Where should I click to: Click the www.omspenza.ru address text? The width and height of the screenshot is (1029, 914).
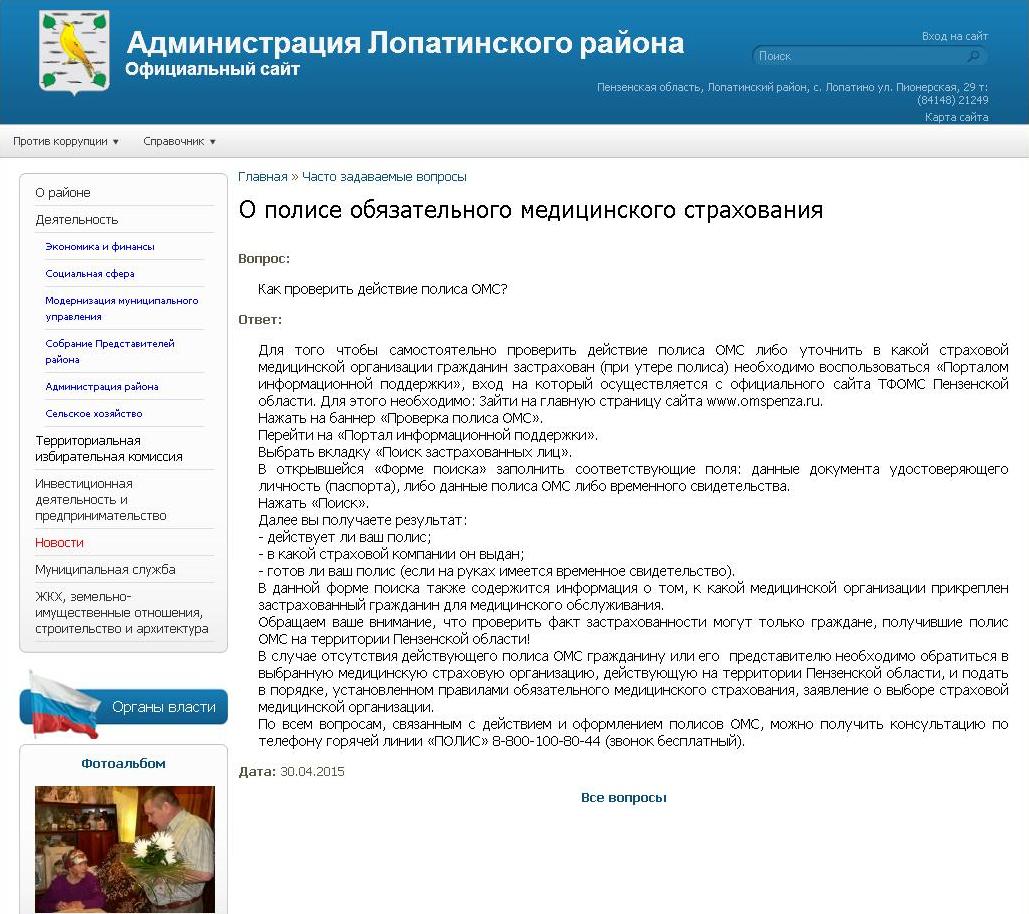(763, 401)
